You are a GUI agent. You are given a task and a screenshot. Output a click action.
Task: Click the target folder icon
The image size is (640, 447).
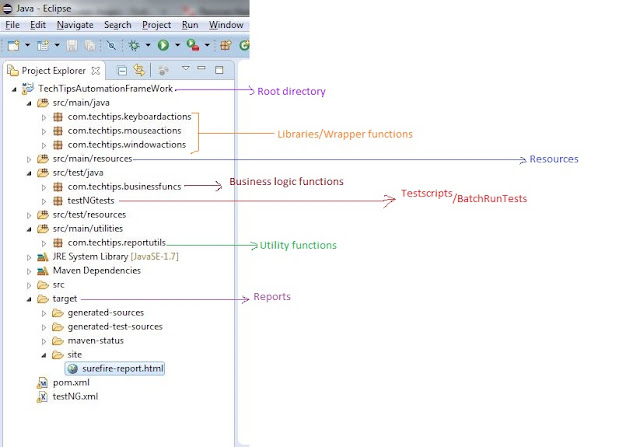pyautogui.click(x=43, y=299)
